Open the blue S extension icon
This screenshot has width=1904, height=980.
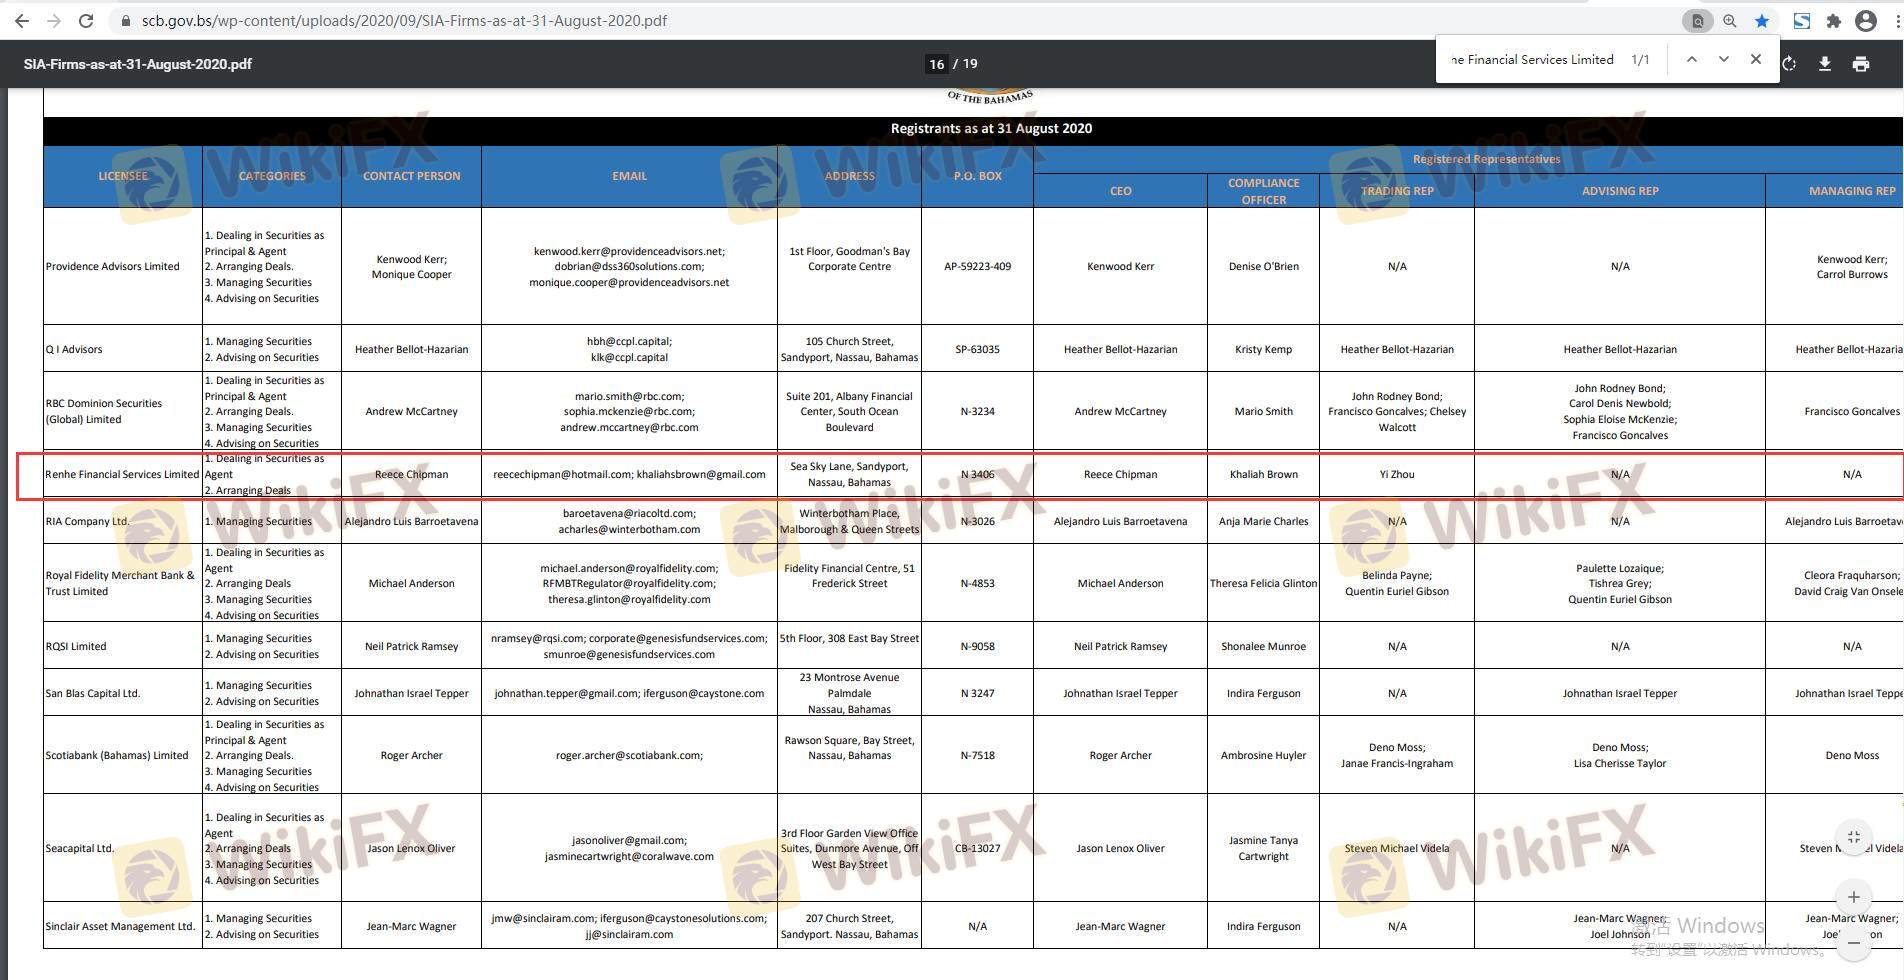[x=1802, y=20]
